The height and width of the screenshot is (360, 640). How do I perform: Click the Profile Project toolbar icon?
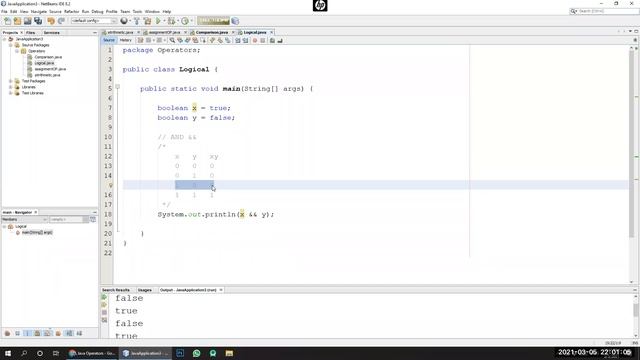click(185, 21)
